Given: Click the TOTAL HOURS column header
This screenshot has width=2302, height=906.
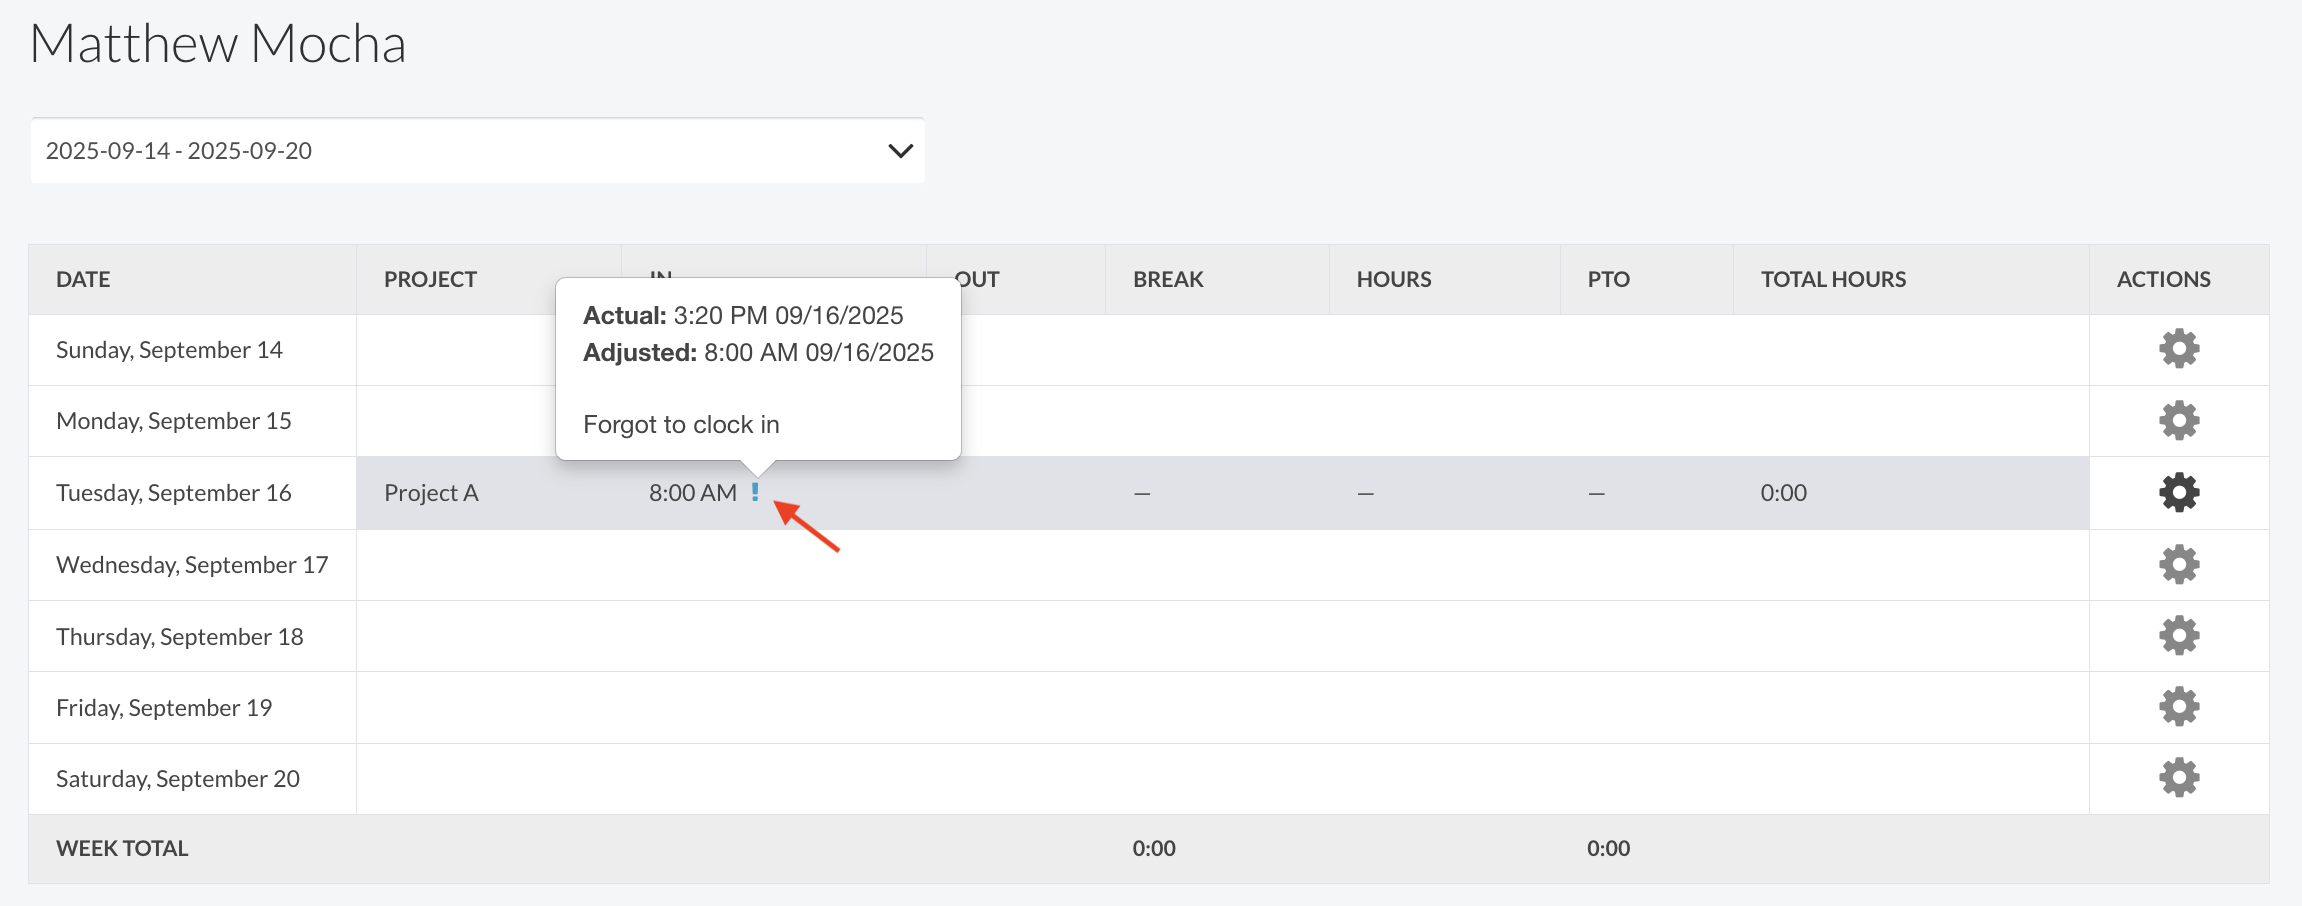Looking at the screenshot, I should click(1833, 280).
